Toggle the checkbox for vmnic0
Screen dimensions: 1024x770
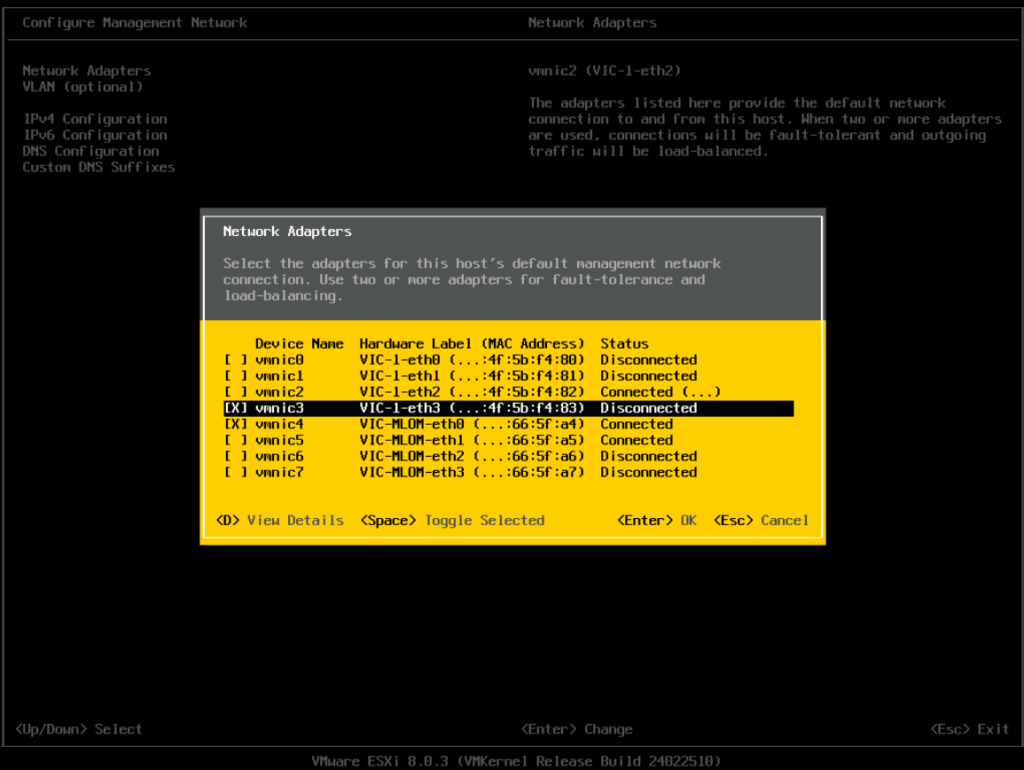click(x=236, y=360)
